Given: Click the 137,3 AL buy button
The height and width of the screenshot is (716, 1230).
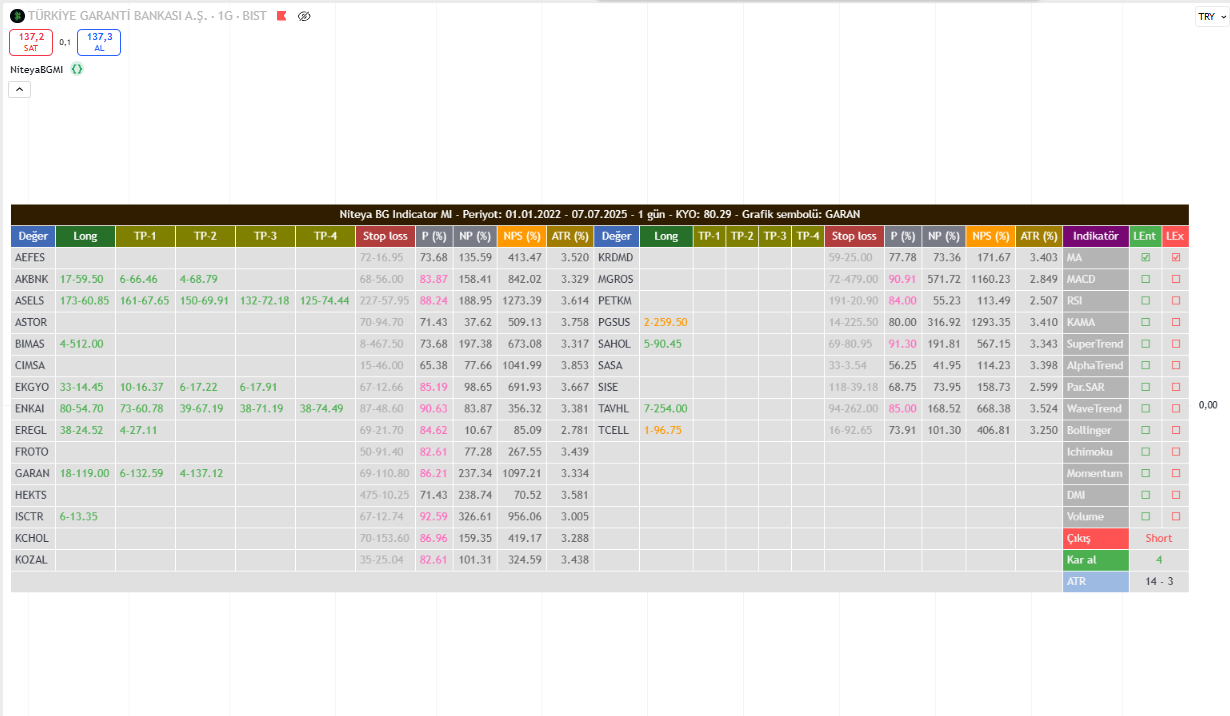Looking at the screenshot, I should (98, 42).
